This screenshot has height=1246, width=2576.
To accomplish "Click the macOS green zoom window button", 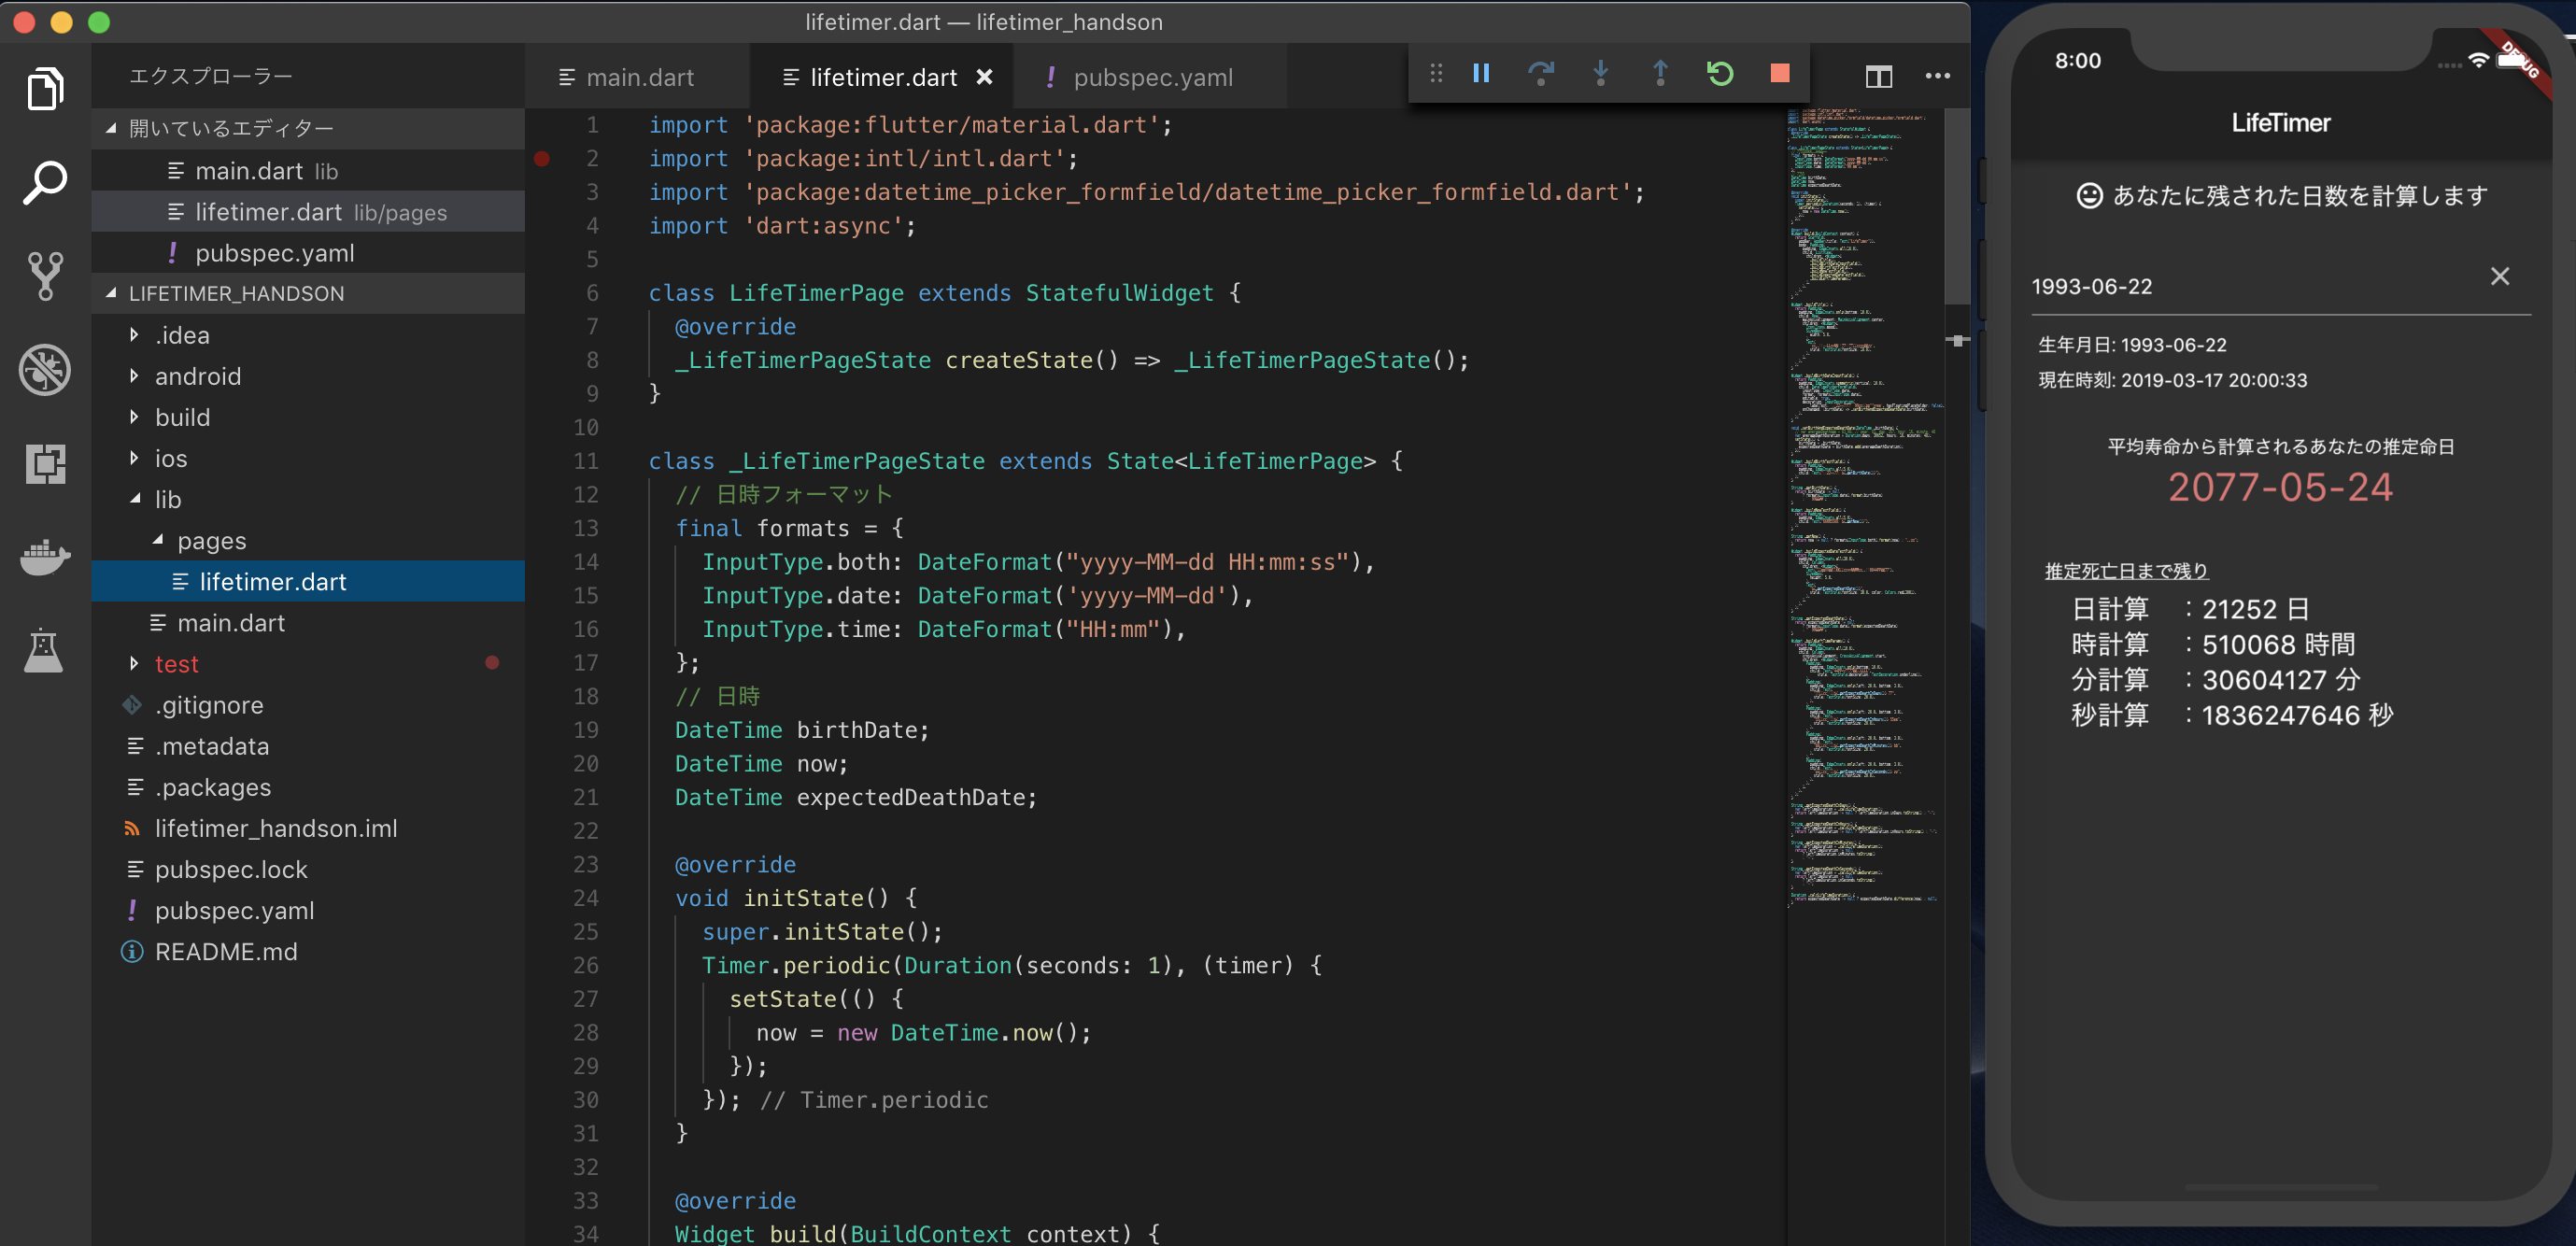I will coord(99,22).
